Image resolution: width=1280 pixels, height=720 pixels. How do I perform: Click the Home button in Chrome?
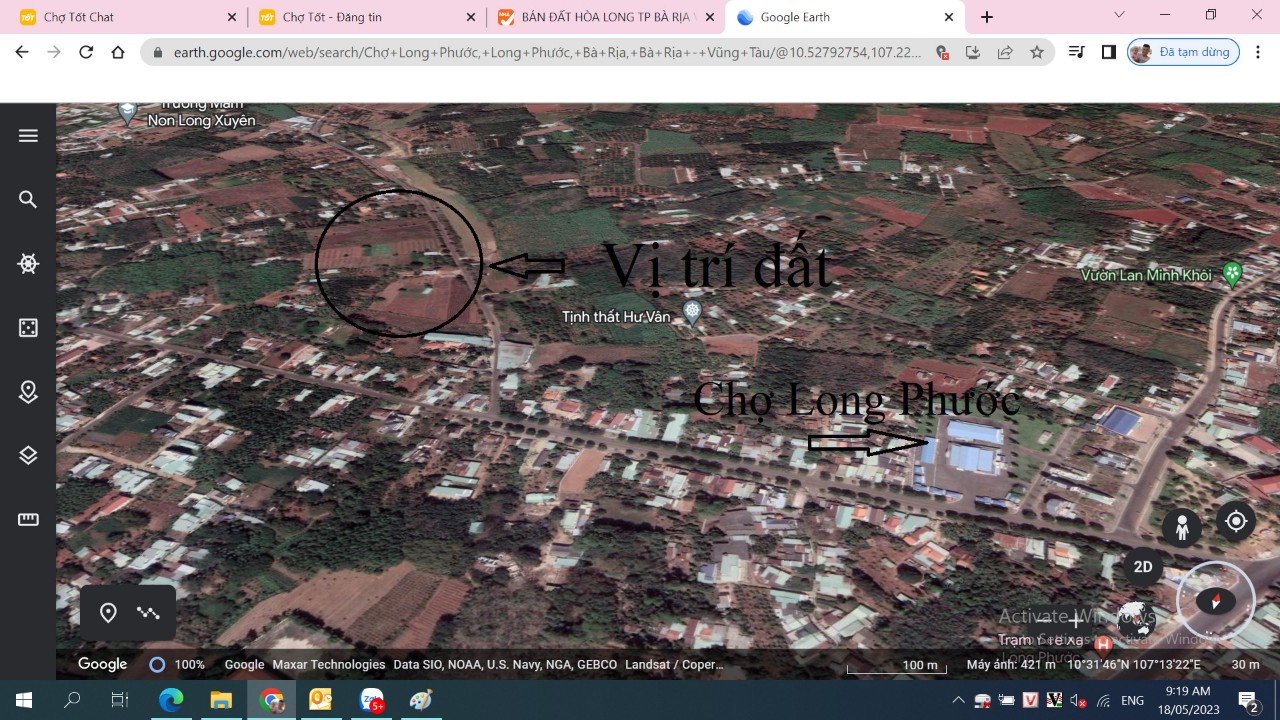point(118,52)
